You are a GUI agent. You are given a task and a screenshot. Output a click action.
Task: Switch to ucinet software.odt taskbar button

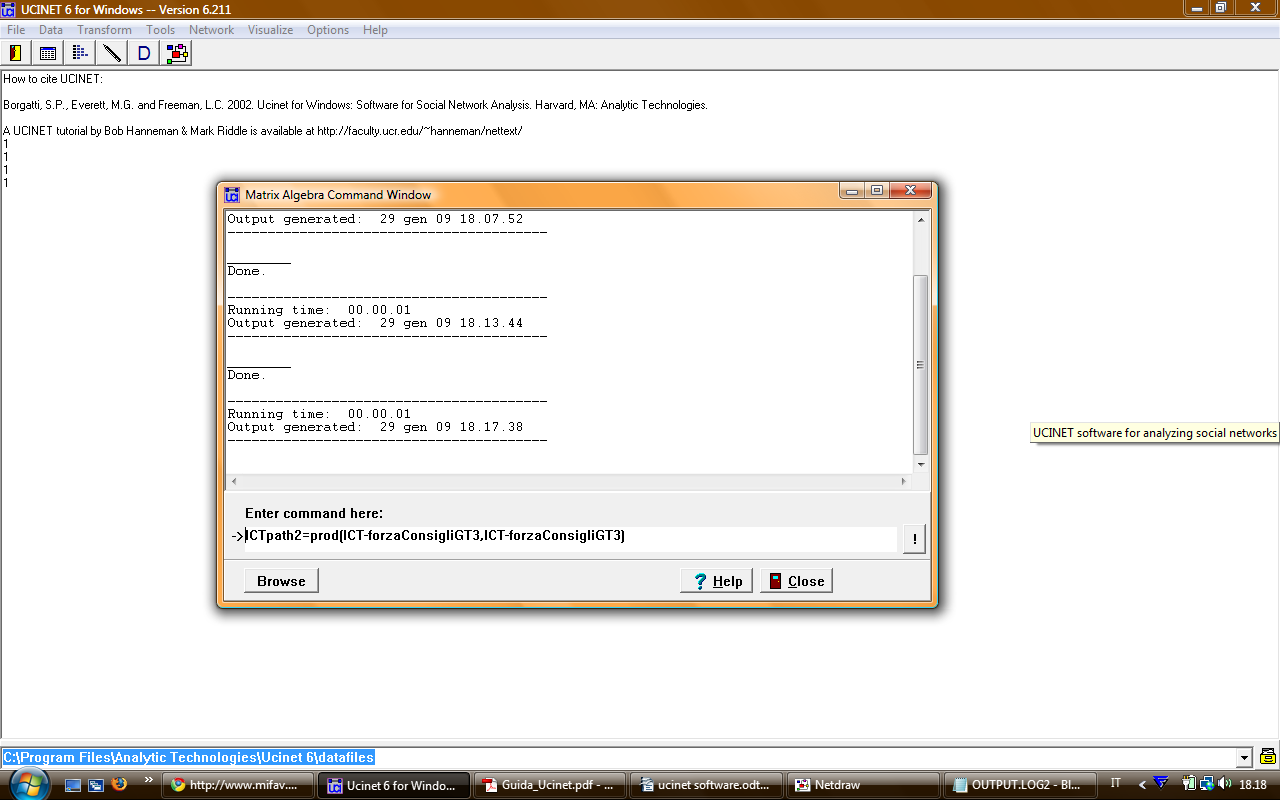(x=706, y=785)
